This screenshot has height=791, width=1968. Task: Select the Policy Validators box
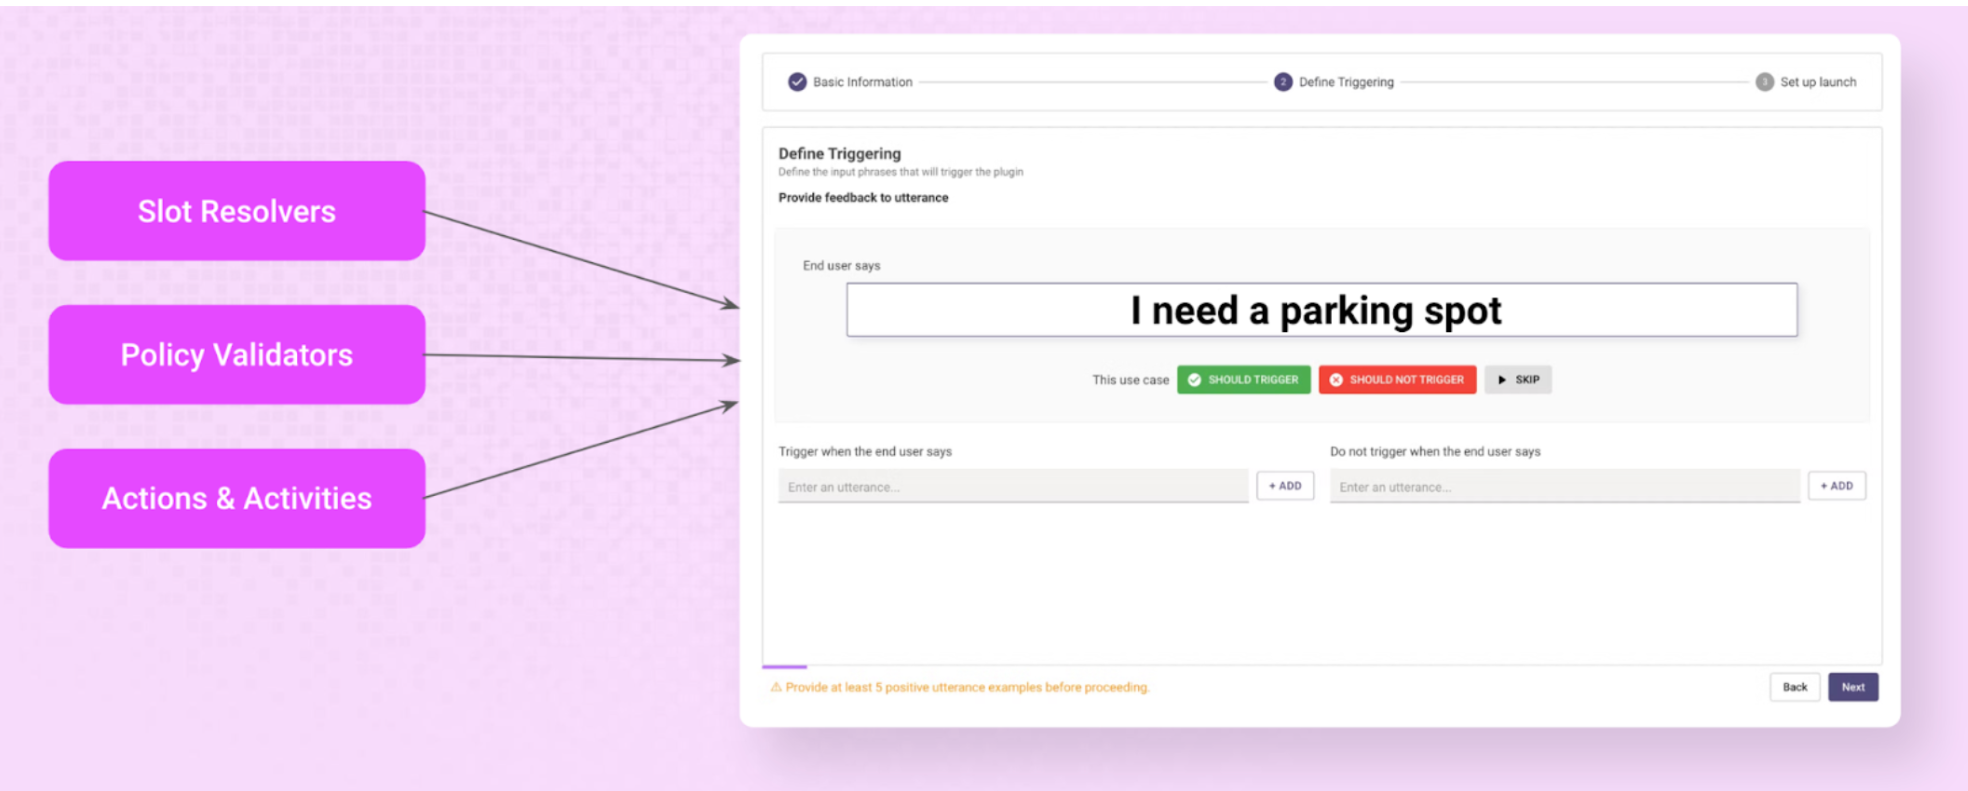[237, 355]
